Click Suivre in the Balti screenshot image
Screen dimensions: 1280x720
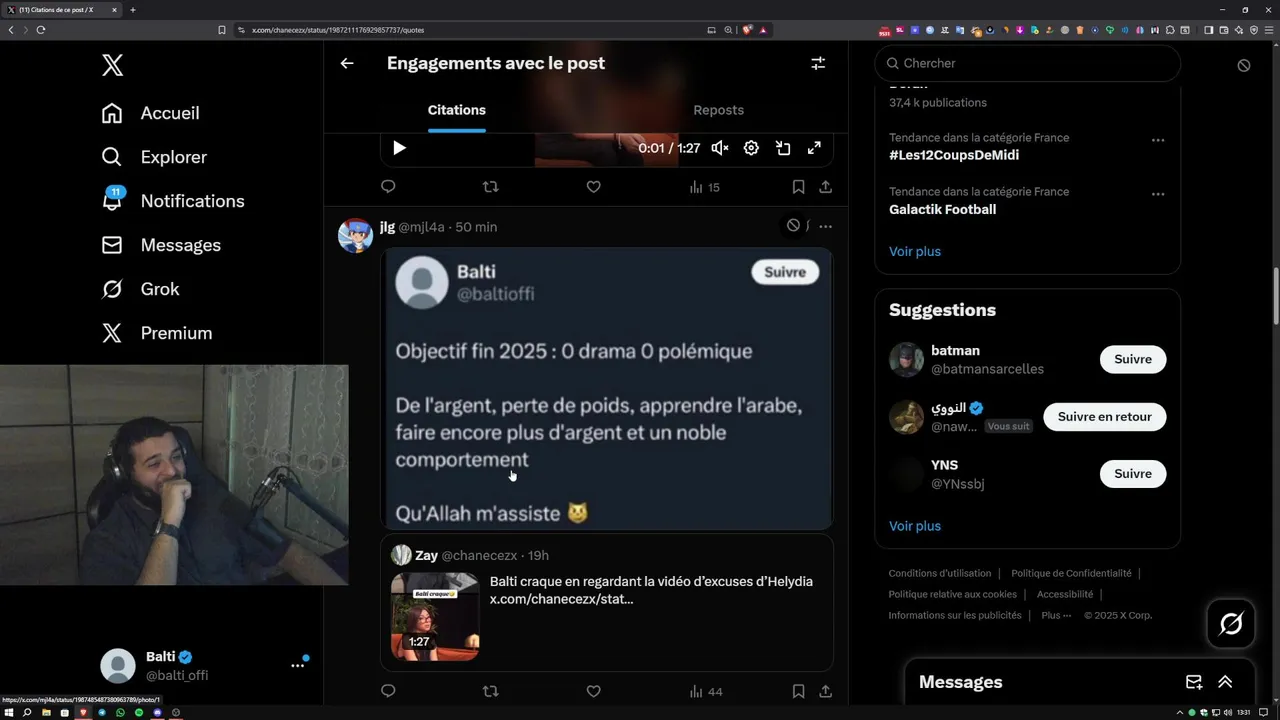[785, 272]
